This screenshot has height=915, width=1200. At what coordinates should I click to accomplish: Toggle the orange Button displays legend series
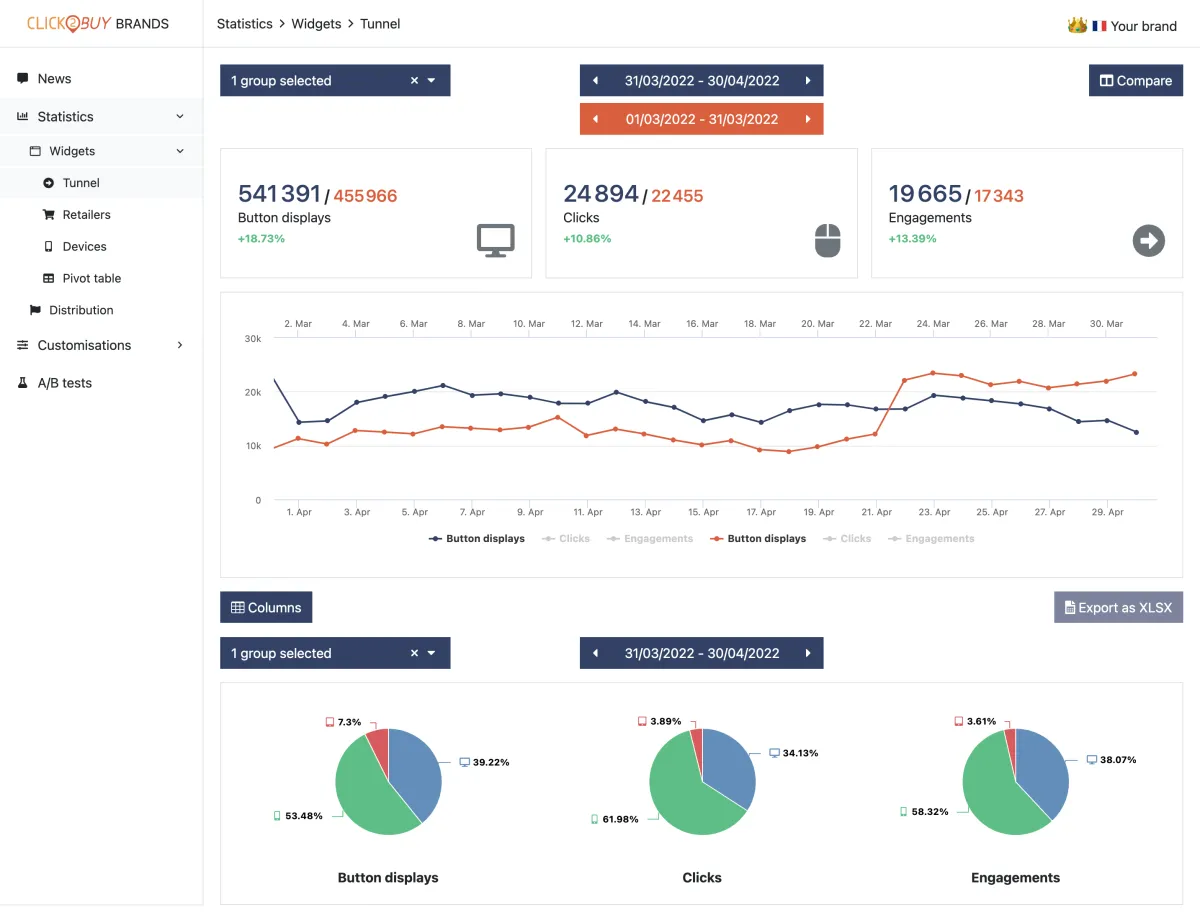(758, 538)
